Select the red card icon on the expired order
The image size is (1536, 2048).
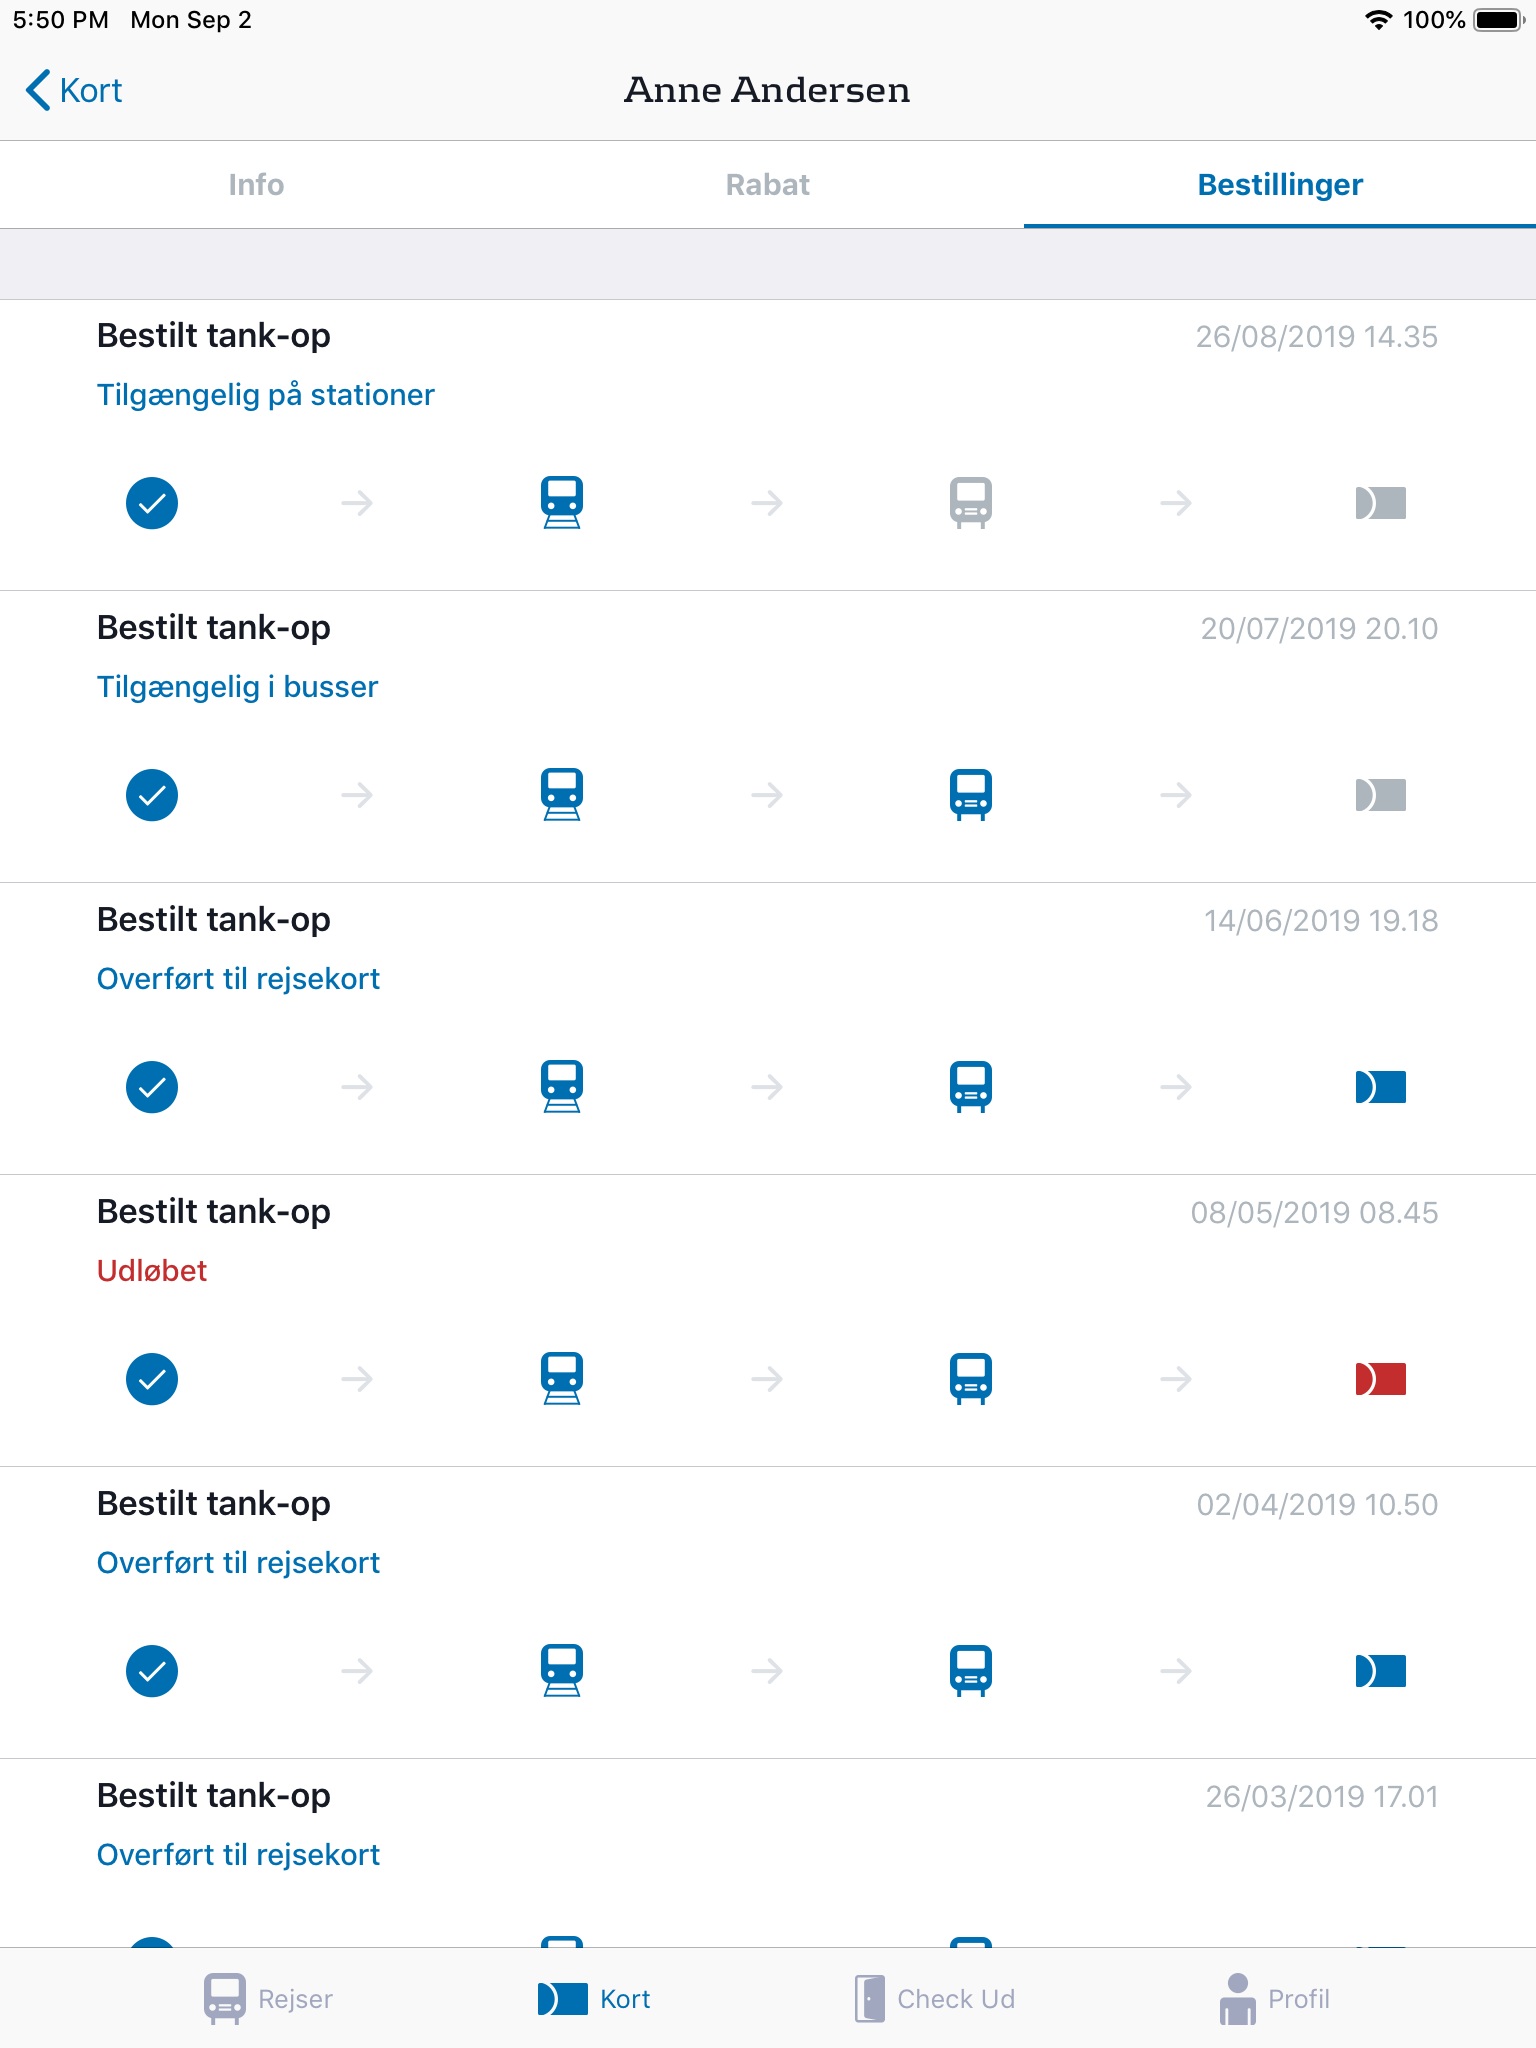[x=1381, y=1377]
